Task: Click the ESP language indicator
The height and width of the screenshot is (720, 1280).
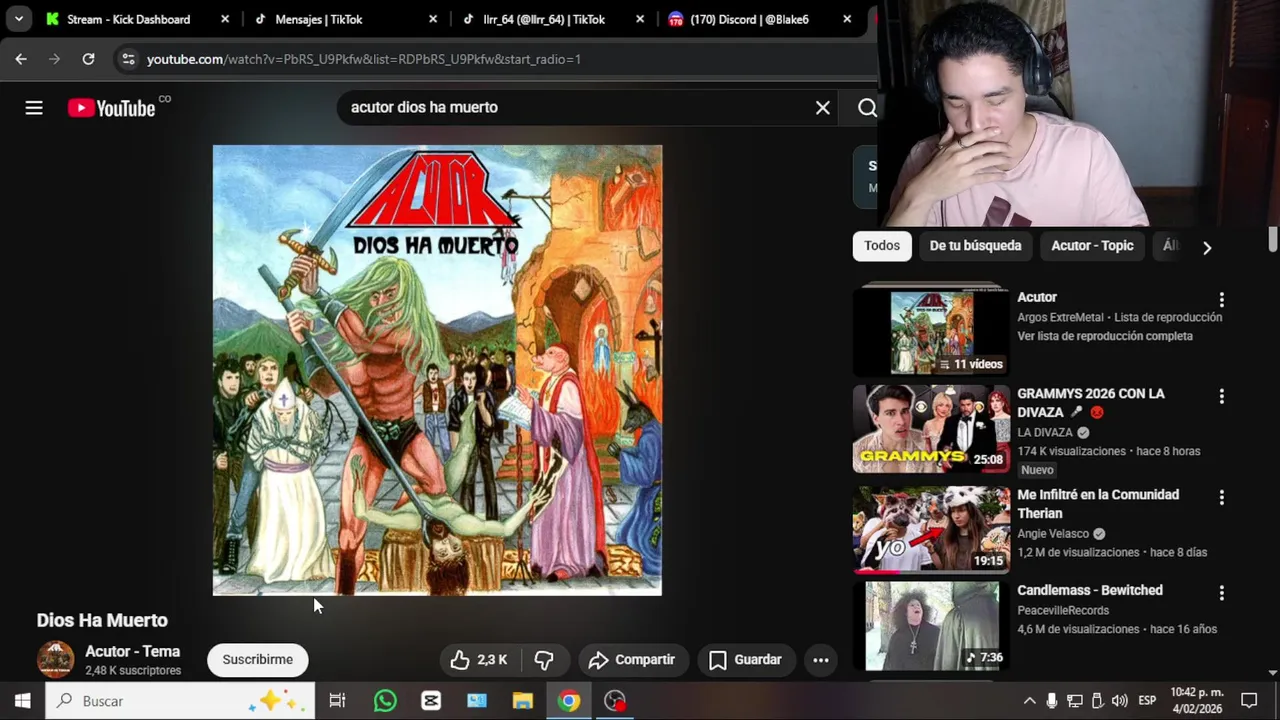Action: [1147, 701]
